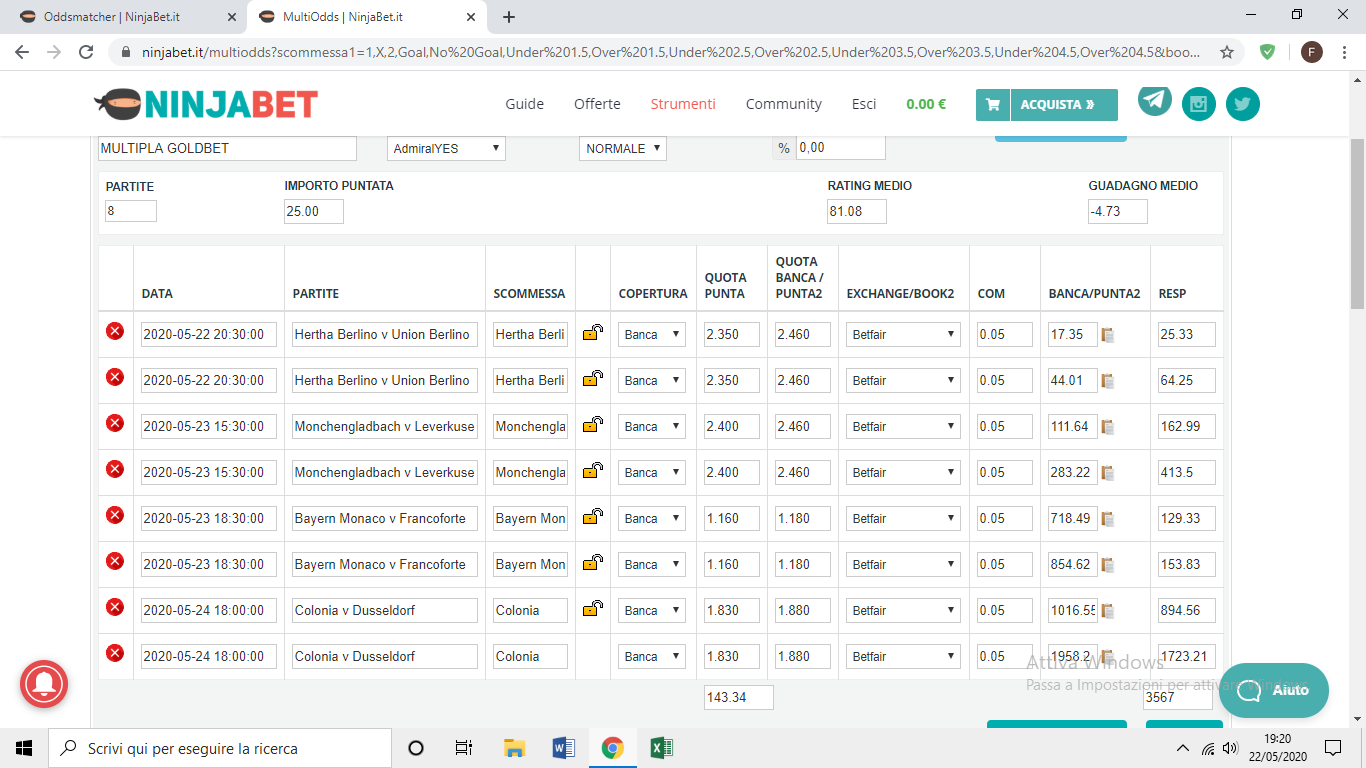Open the Strumenti menu
The width and height of the screenshot is (1366, 768).
[x=683, y=104]
